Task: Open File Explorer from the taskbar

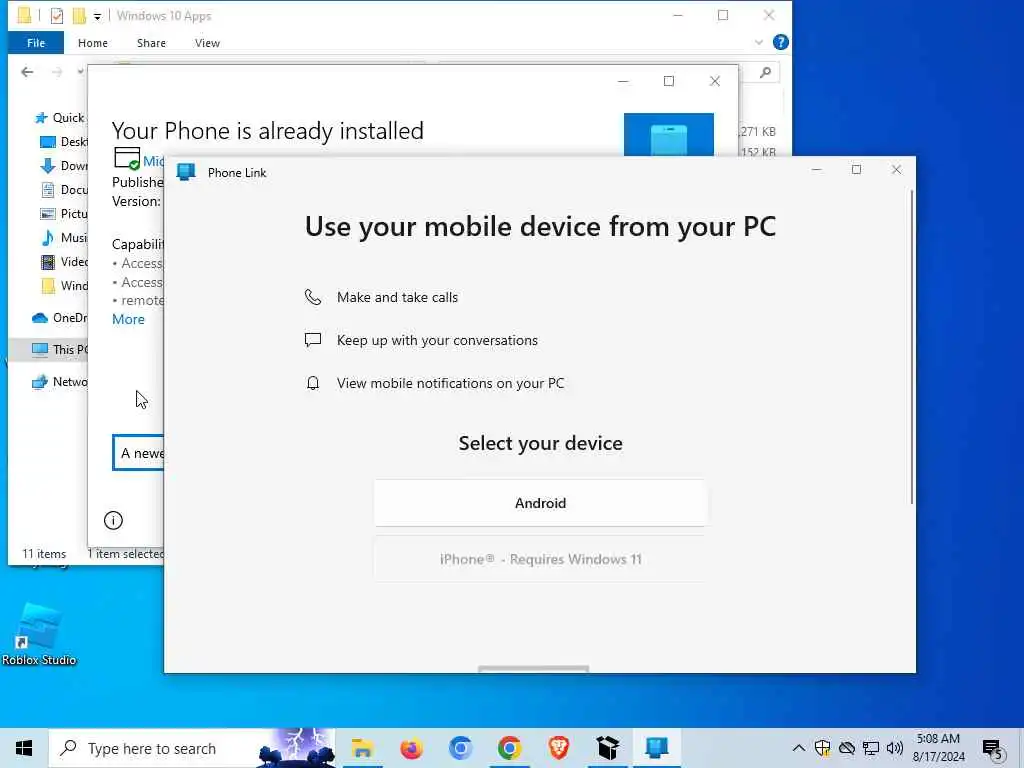Action: (x=362, y=748)
